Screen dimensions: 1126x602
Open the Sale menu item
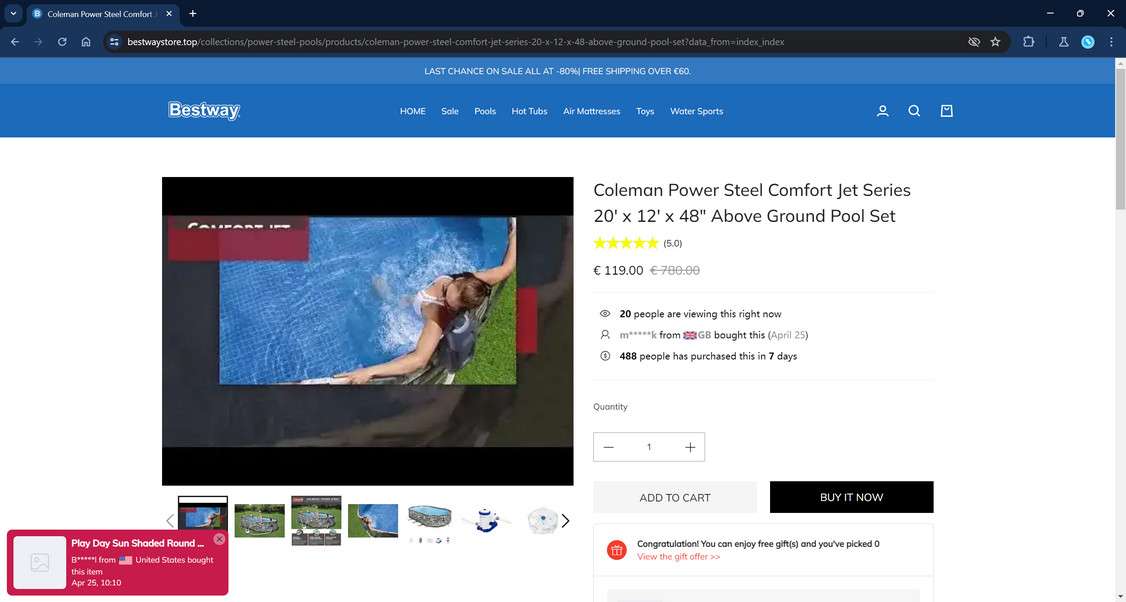click(x=450, y=111)
